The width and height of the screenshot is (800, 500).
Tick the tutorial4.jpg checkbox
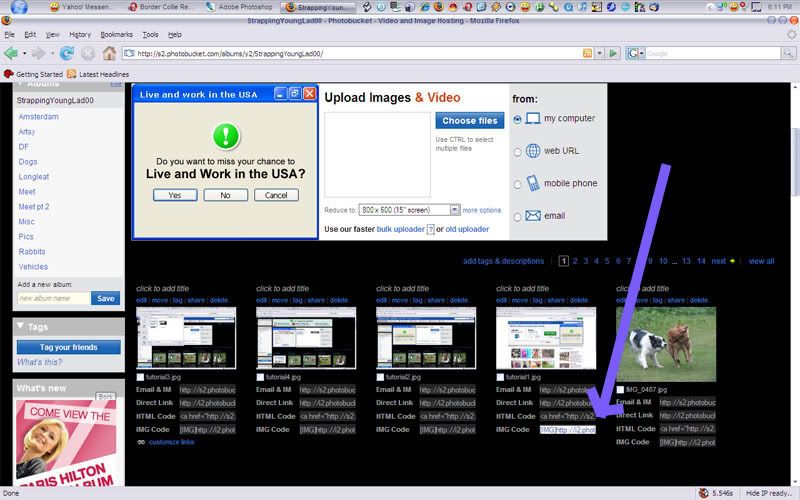[260, 377]
